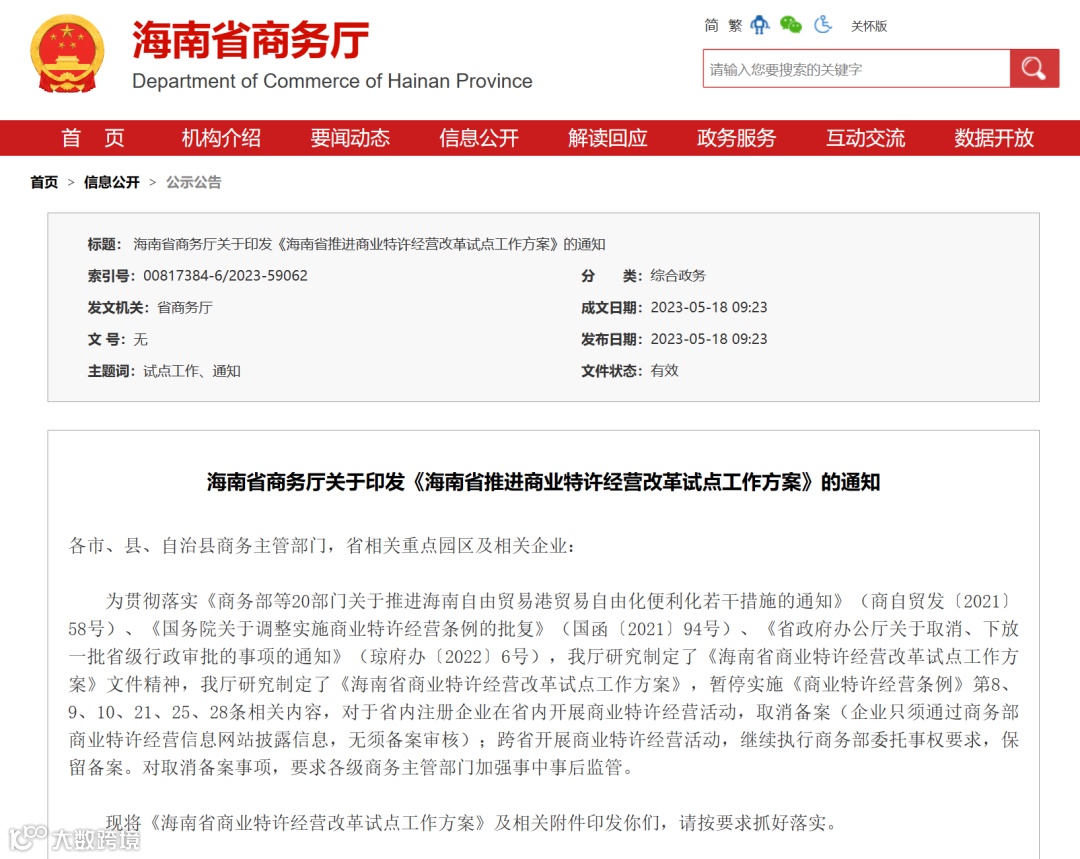Image resolution: width=1080 pixels, height=859 pixels.
Task: Open the 政务服务 menu item
Action: tap(736, 138)
